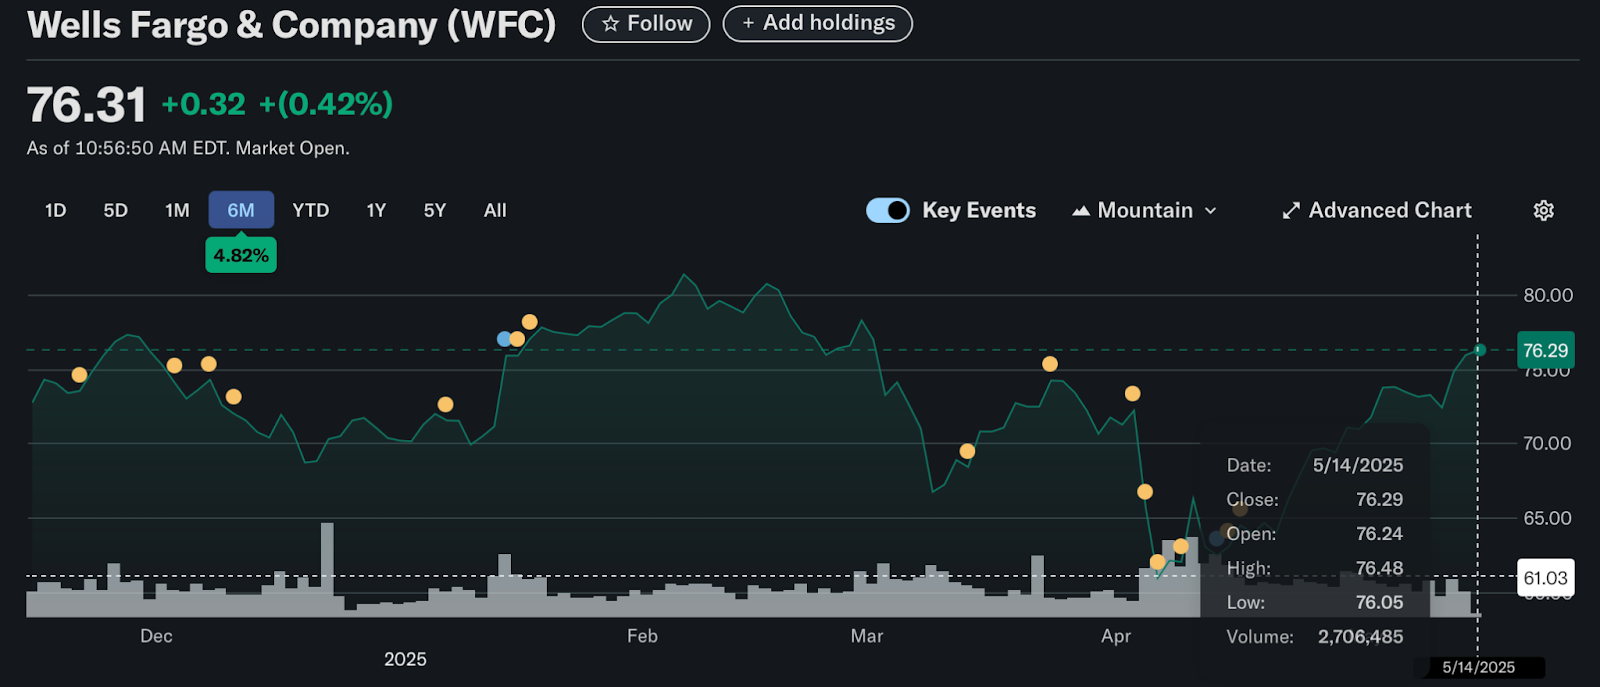Select the All range tab
This screenshot has width=1600, height=687.
pyautogui.click(x=495, y=210)
